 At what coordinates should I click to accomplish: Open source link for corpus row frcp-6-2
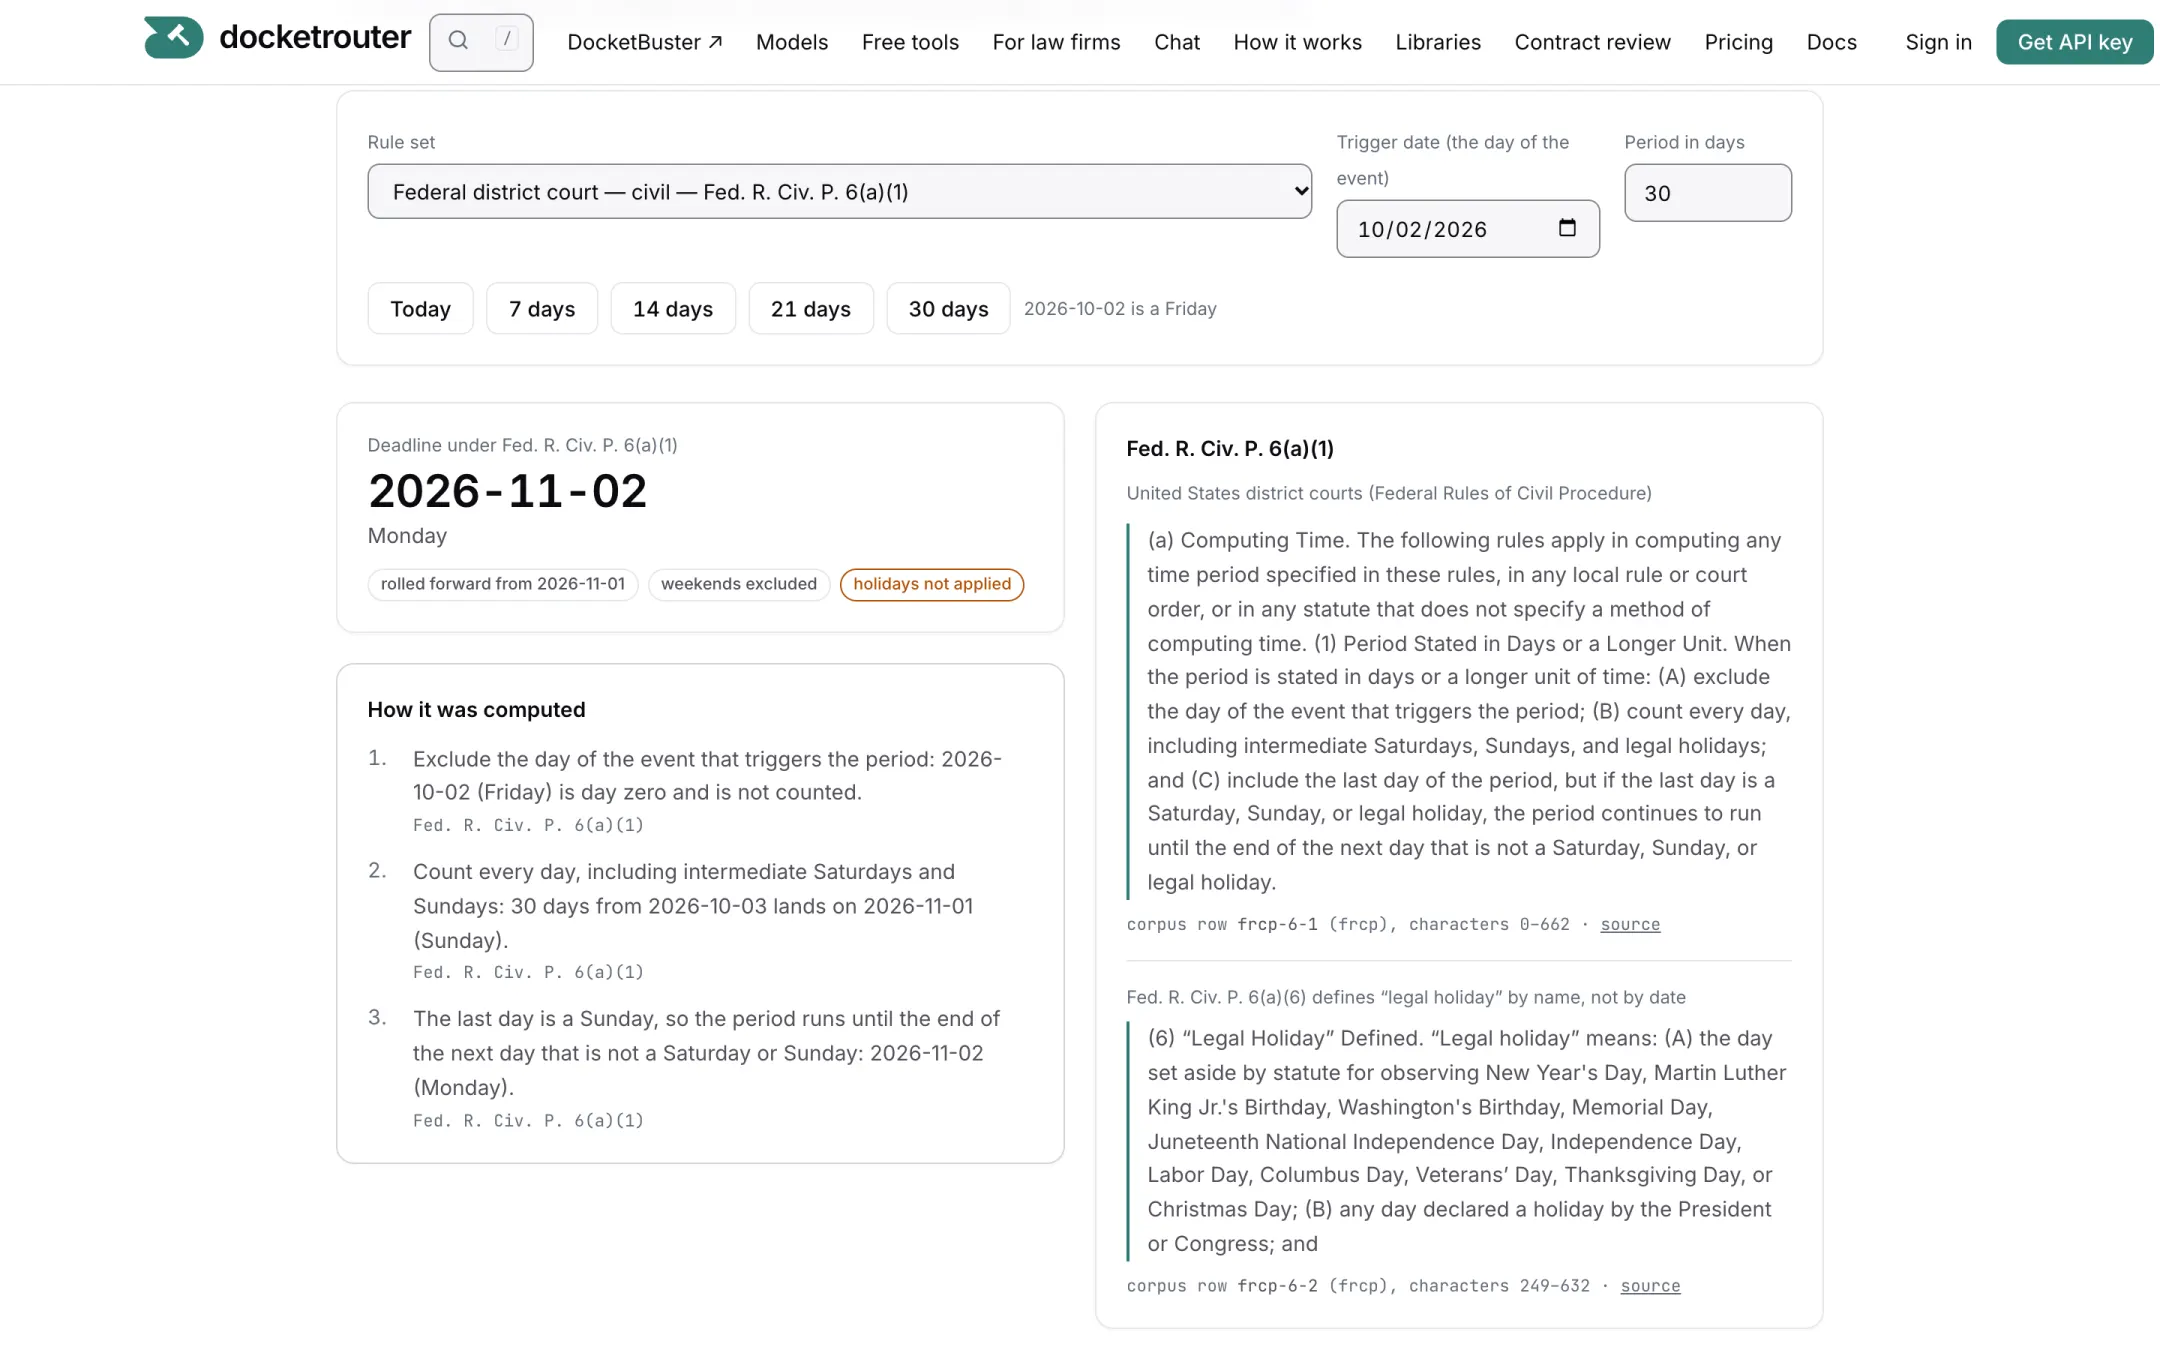[1650, 1286]
